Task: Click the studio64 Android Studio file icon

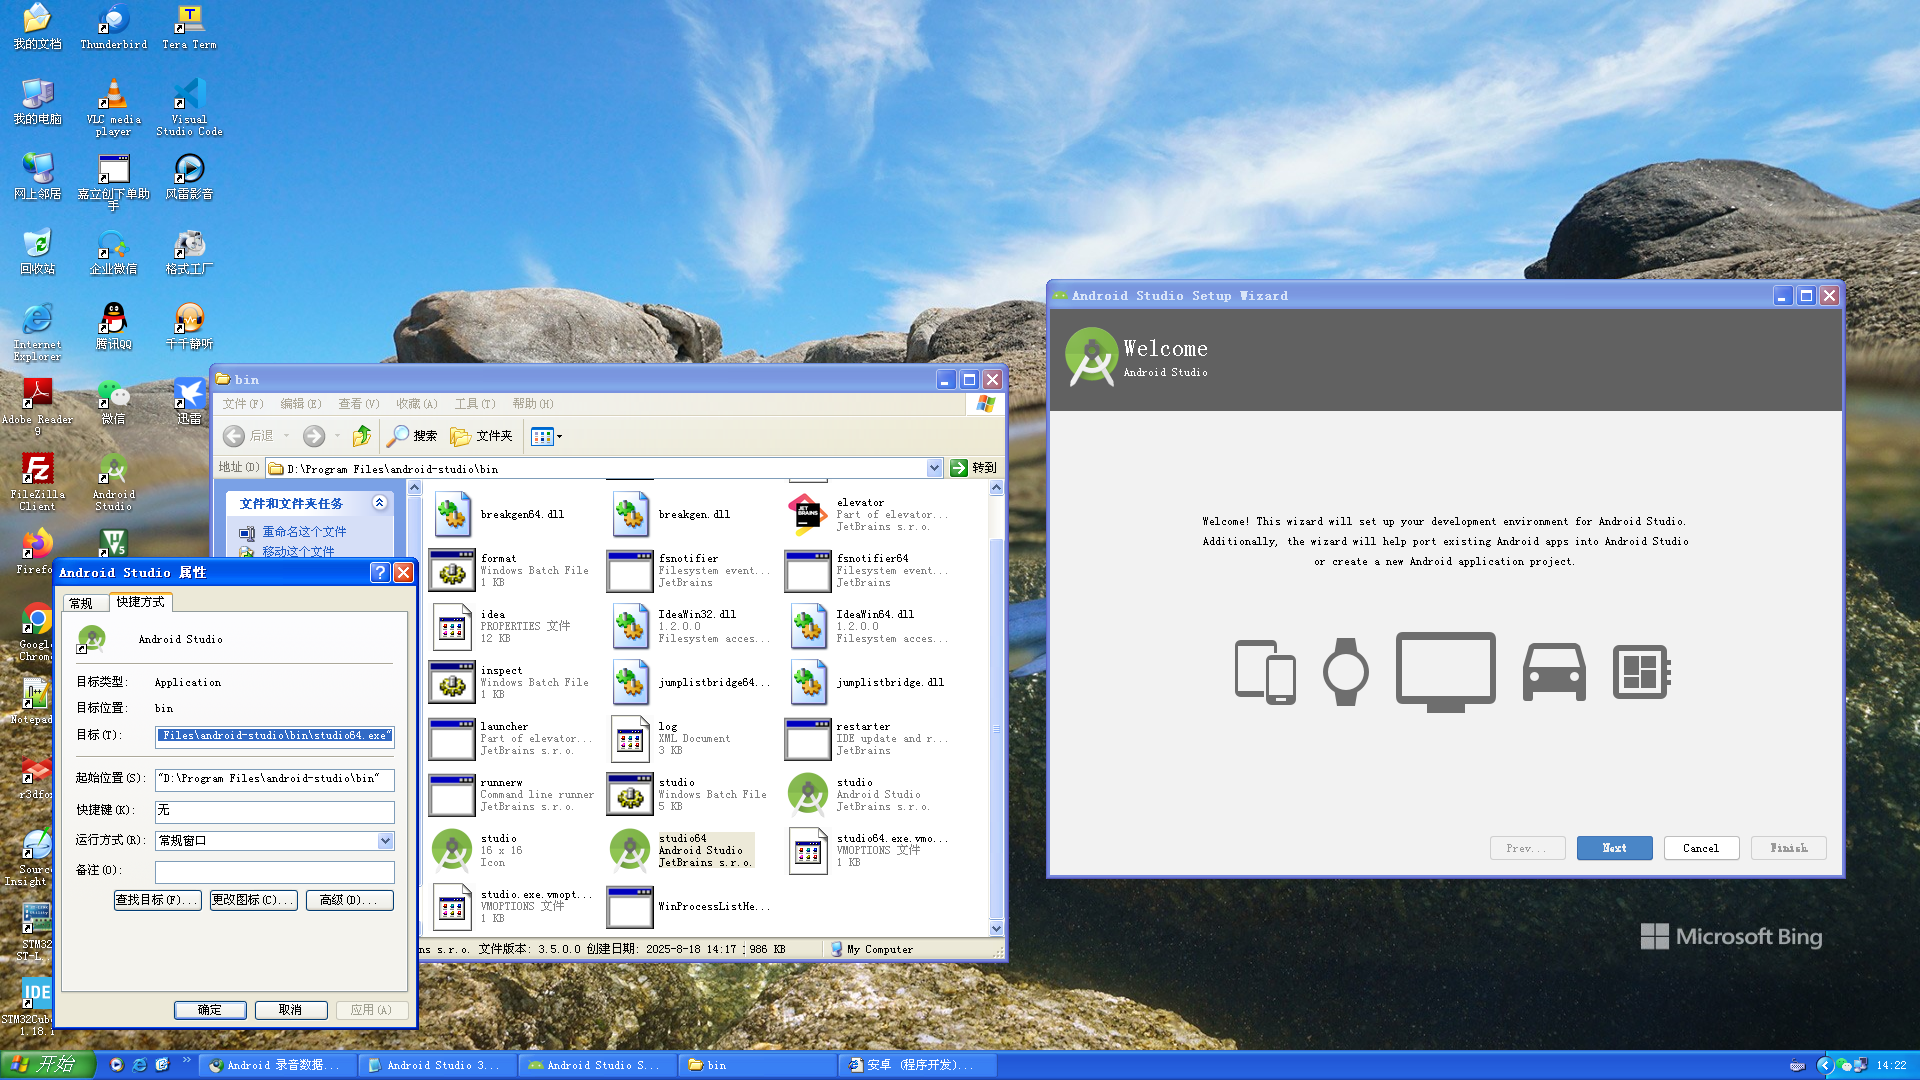Action: click(x=630, y=850)
